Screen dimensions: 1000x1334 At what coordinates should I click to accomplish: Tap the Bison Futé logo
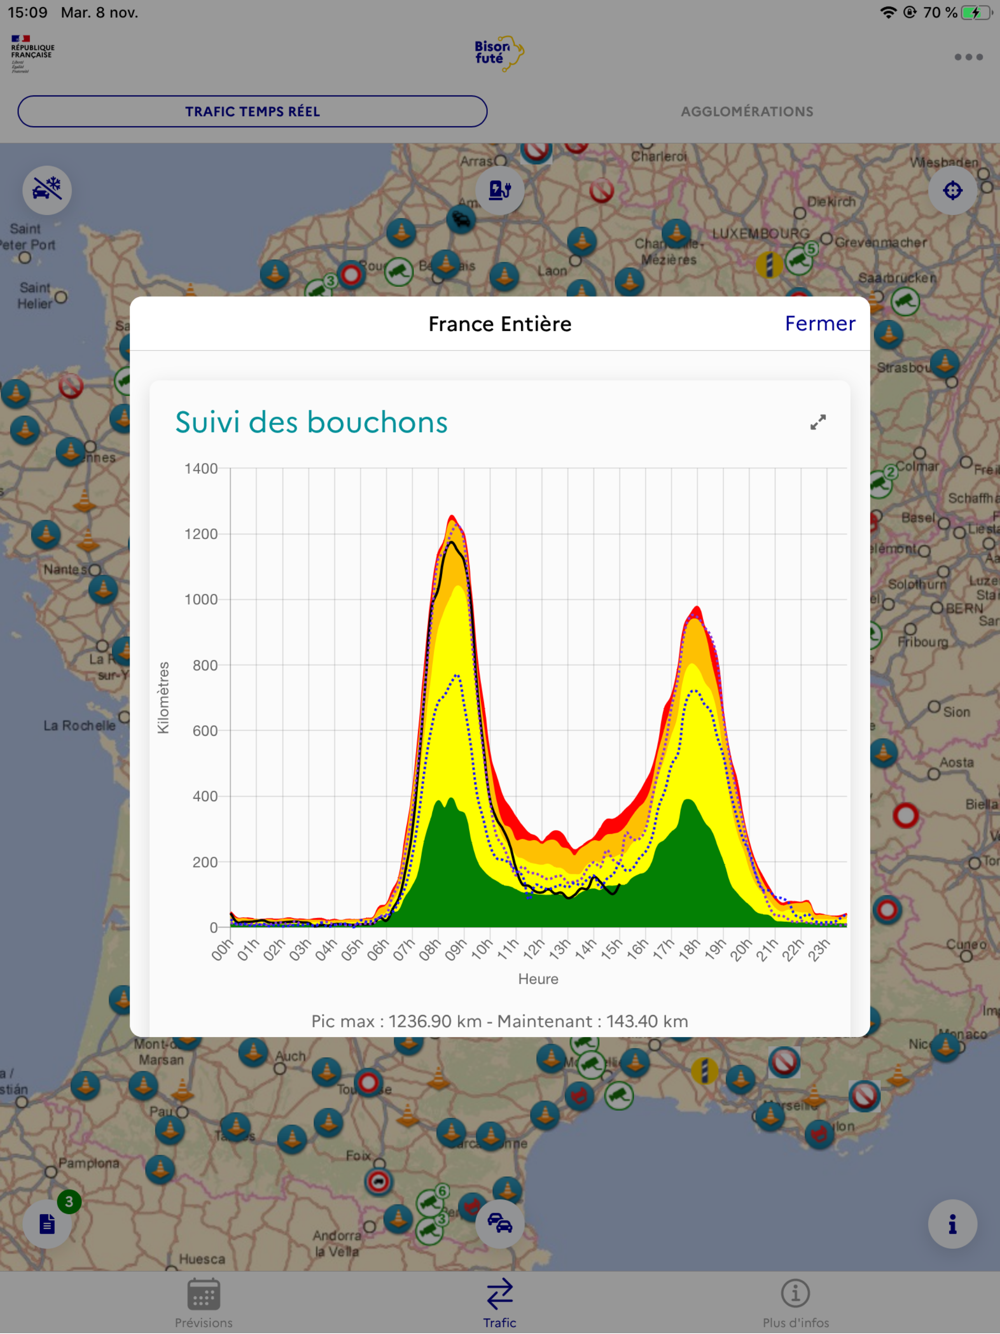pos(499,53)
